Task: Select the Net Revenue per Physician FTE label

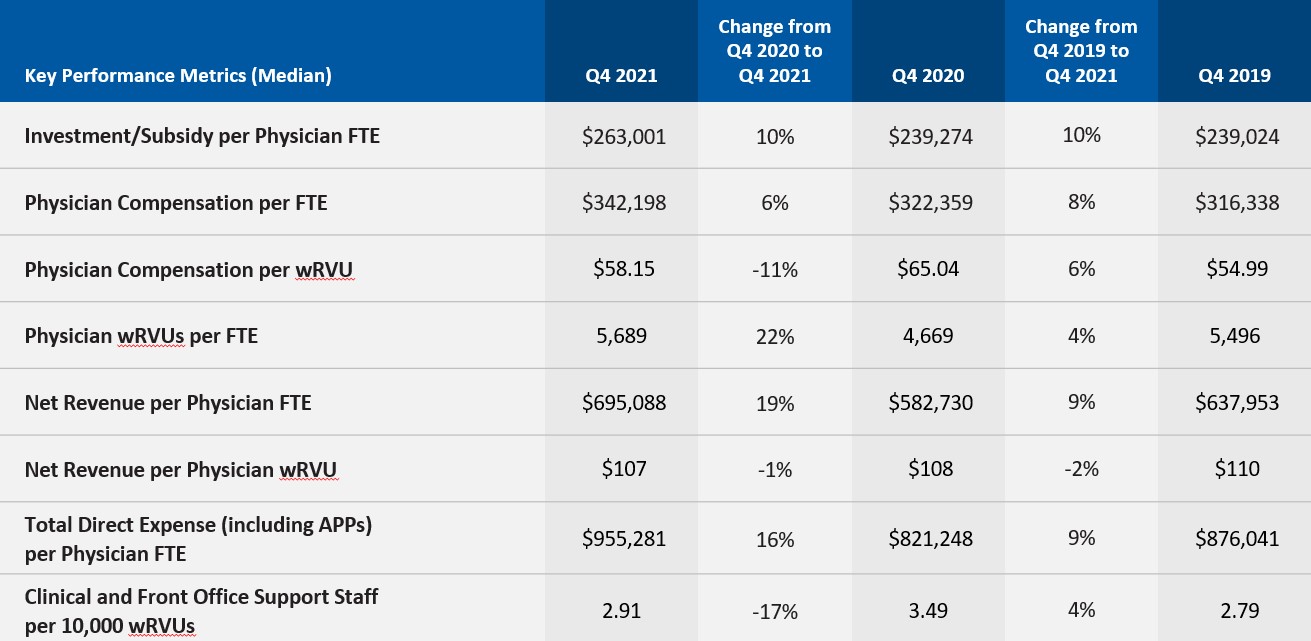Action: pos(168,403)
